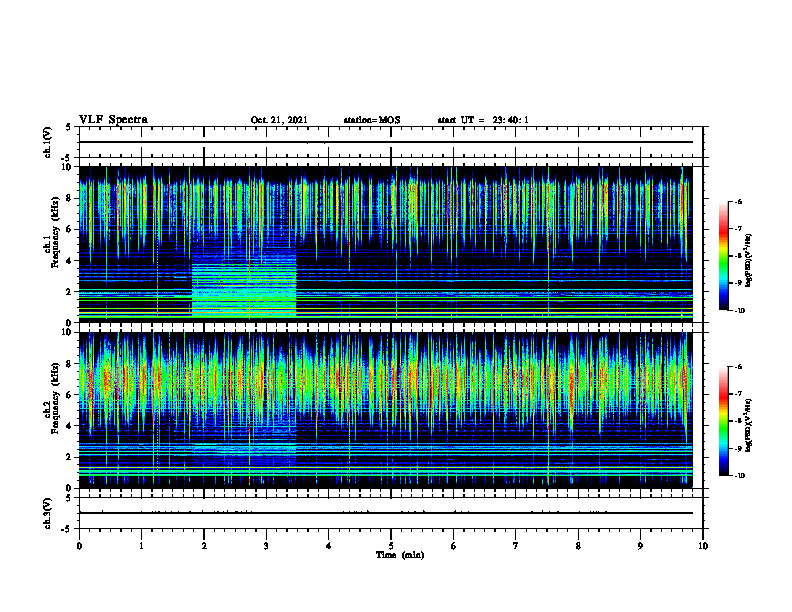Click time tick label "8" on the x-axis
The image size is (792, 612).
pos(578,546)
